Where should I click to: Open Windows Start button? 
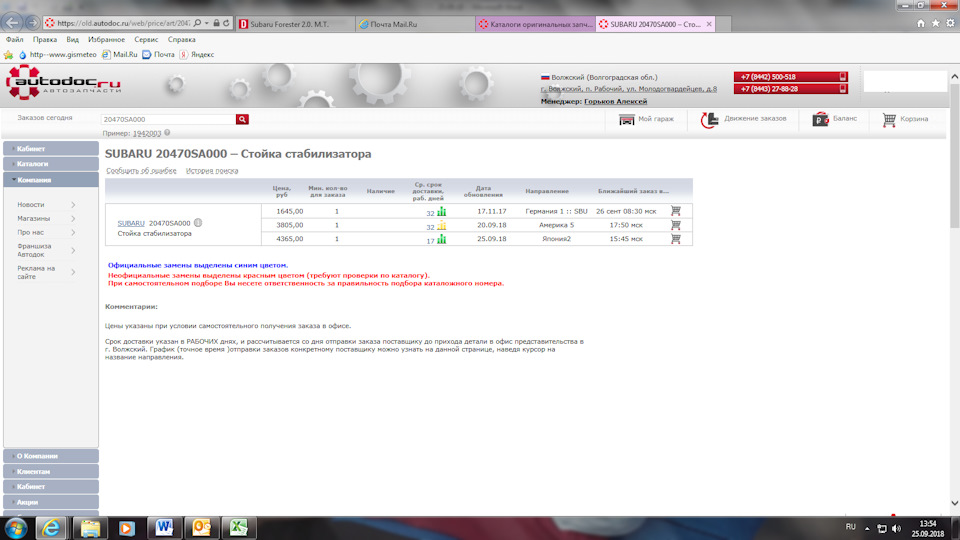15,528
